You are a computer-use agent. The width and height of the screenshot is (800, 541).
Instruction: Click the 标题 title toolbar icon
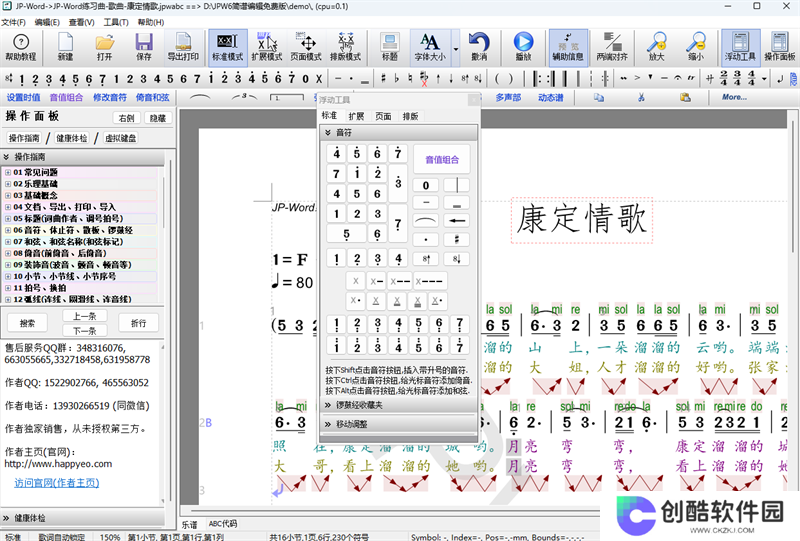390,47
